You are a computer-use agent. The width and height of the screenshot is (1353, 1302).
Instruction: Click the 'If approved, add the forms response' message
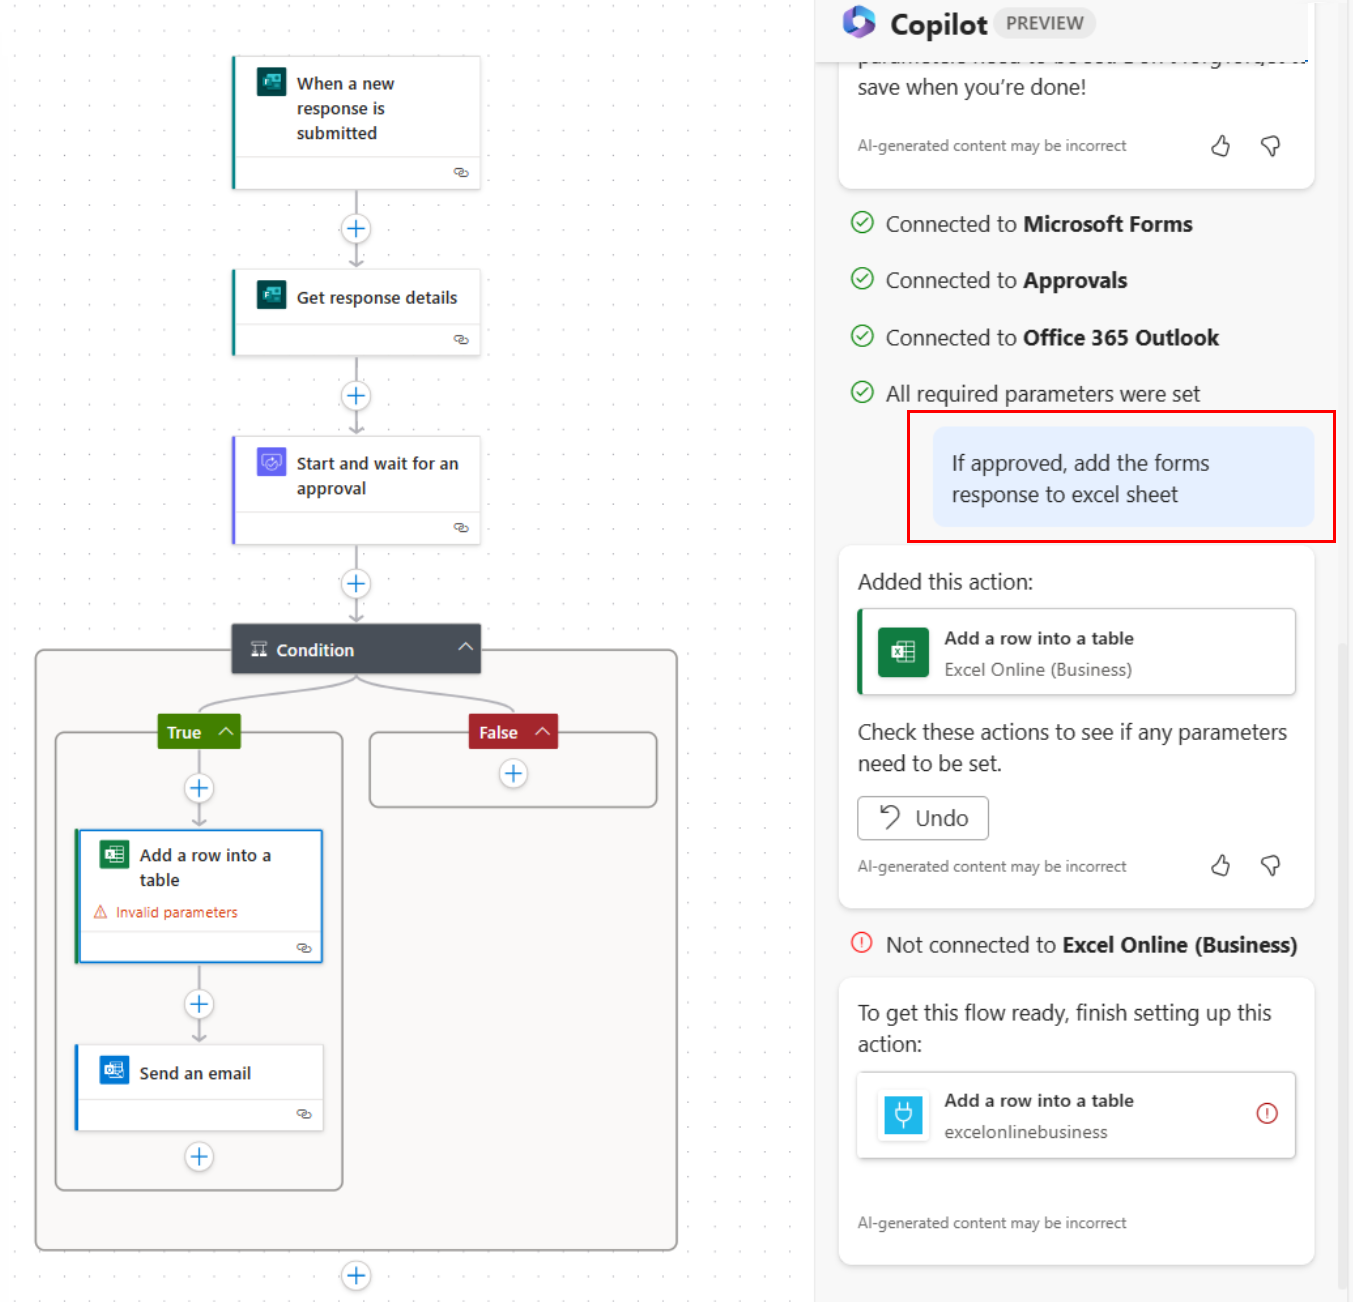tap(1123, 477)
